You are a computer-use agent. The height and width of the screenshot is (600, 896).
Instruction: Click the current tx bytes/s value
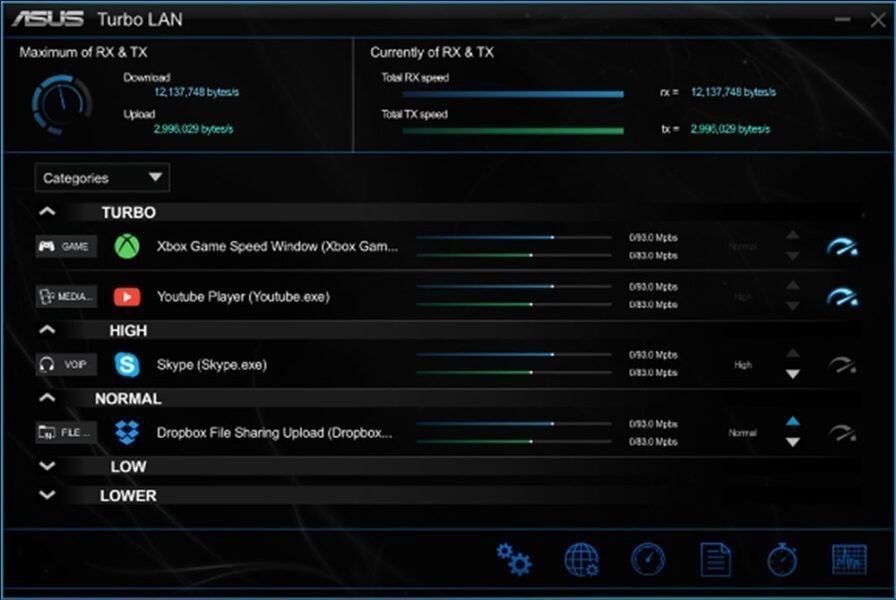pyautogui.click(x=730, y=129)
